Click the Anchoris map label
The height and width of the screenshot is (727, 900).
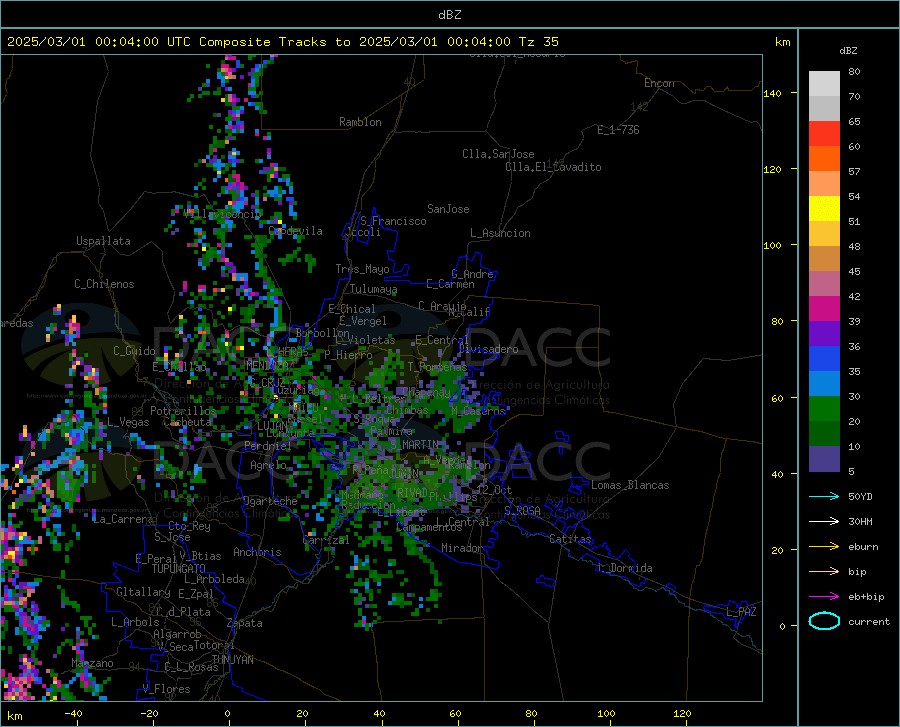click(257, 552)
